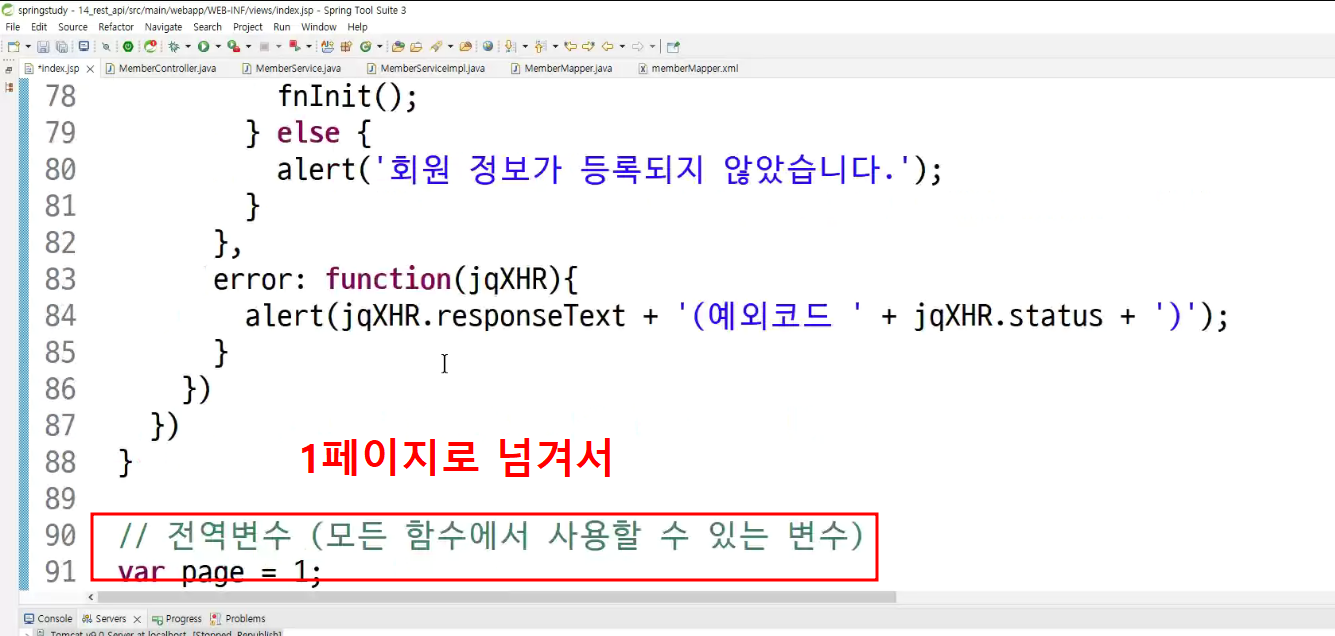
Task: Click 'var page = 1;' code line
Action: click(x=219, y=573)
